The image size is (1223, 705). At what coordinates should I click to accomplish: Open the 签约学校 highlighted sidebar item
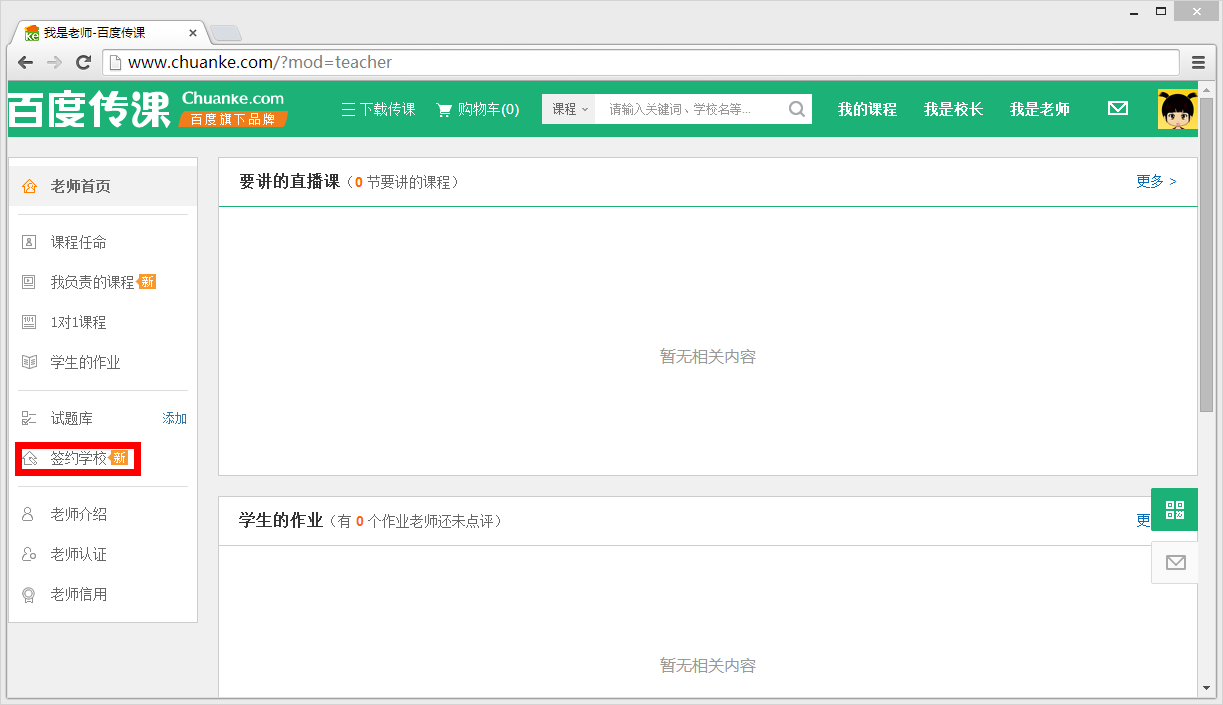coord(75,458)
